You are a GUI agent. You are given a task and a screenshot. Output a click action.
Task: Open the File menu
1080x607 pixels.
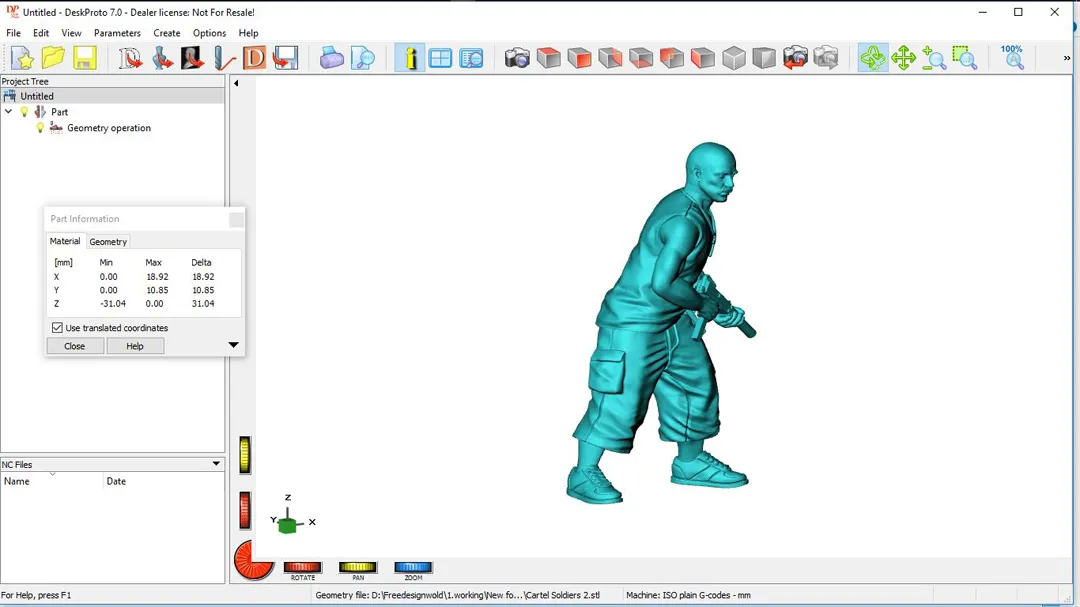tap(13, 33)
